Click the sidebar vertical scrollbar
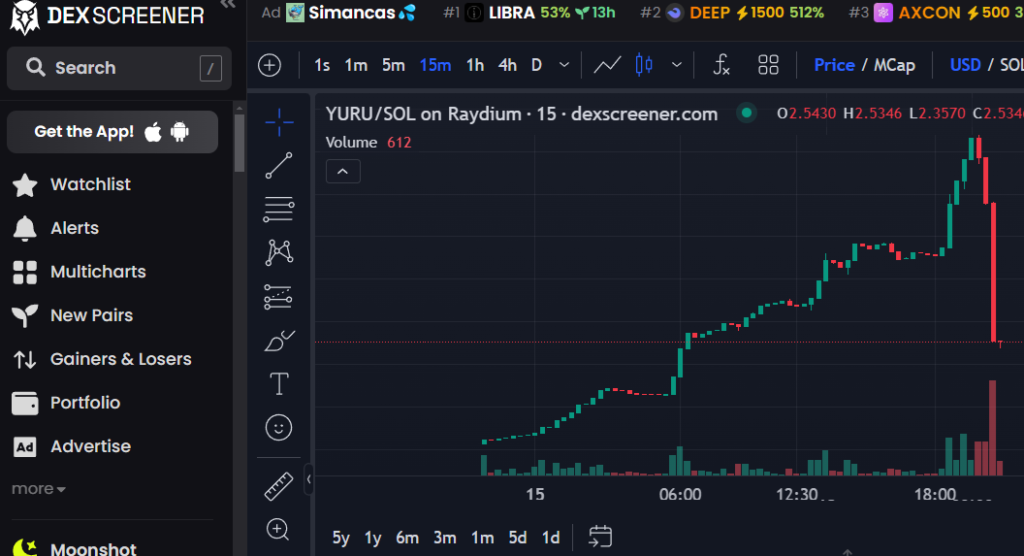Viewport: 1024px width, 556px height. tap(239, 144)
